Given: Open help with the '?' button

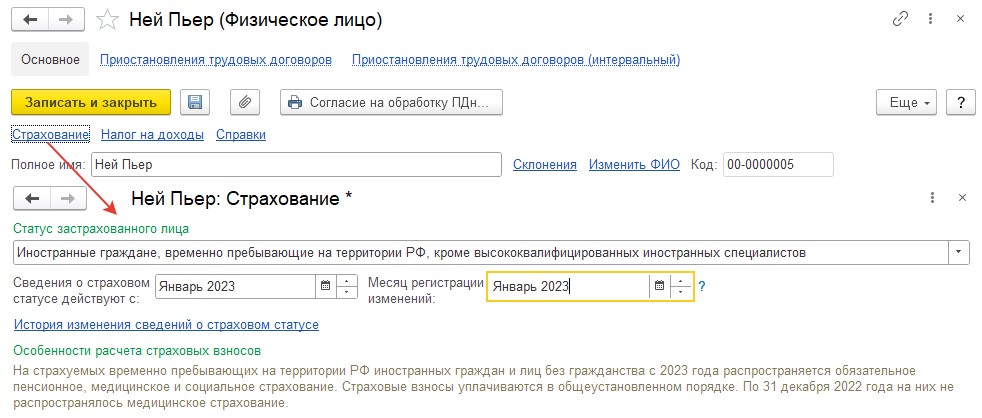Looking at the screenshot, I should click(x=961, y=102).
